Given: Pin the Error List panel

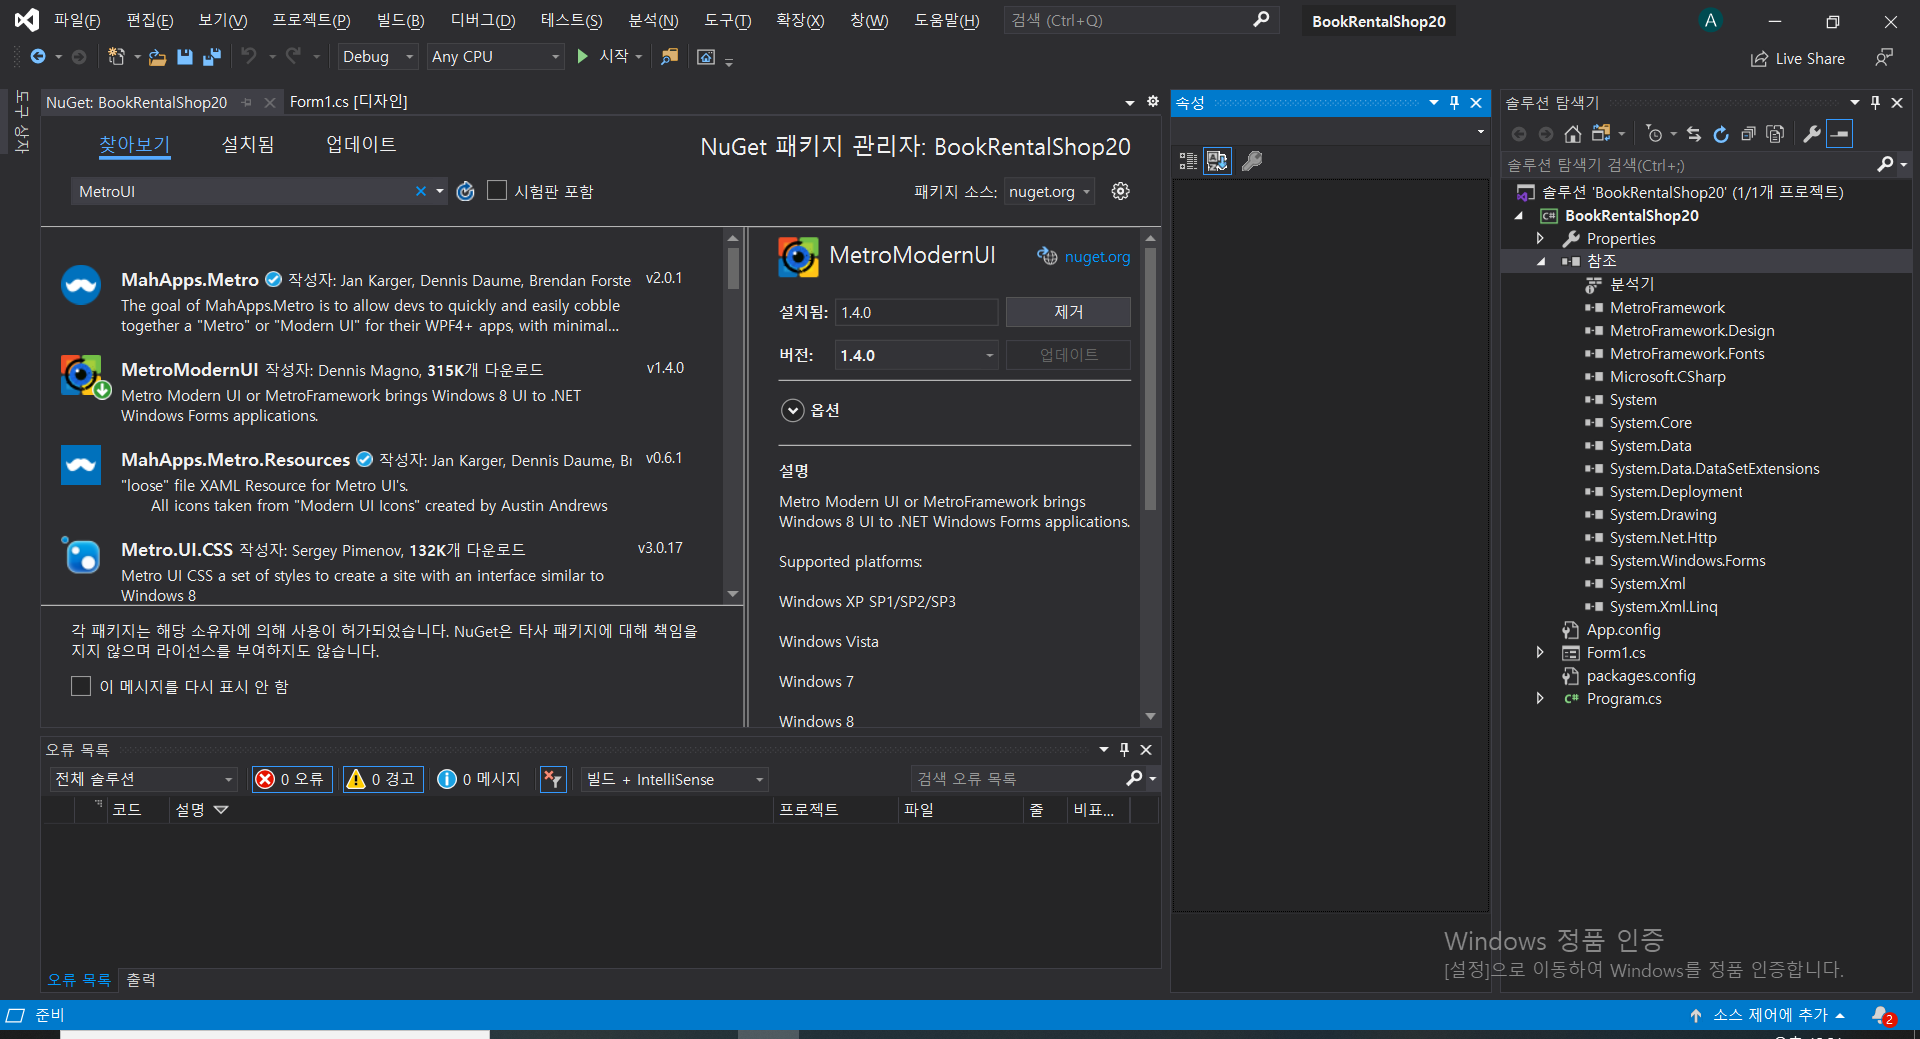Looking at the screenshot, I should [x=1124, y=749].
